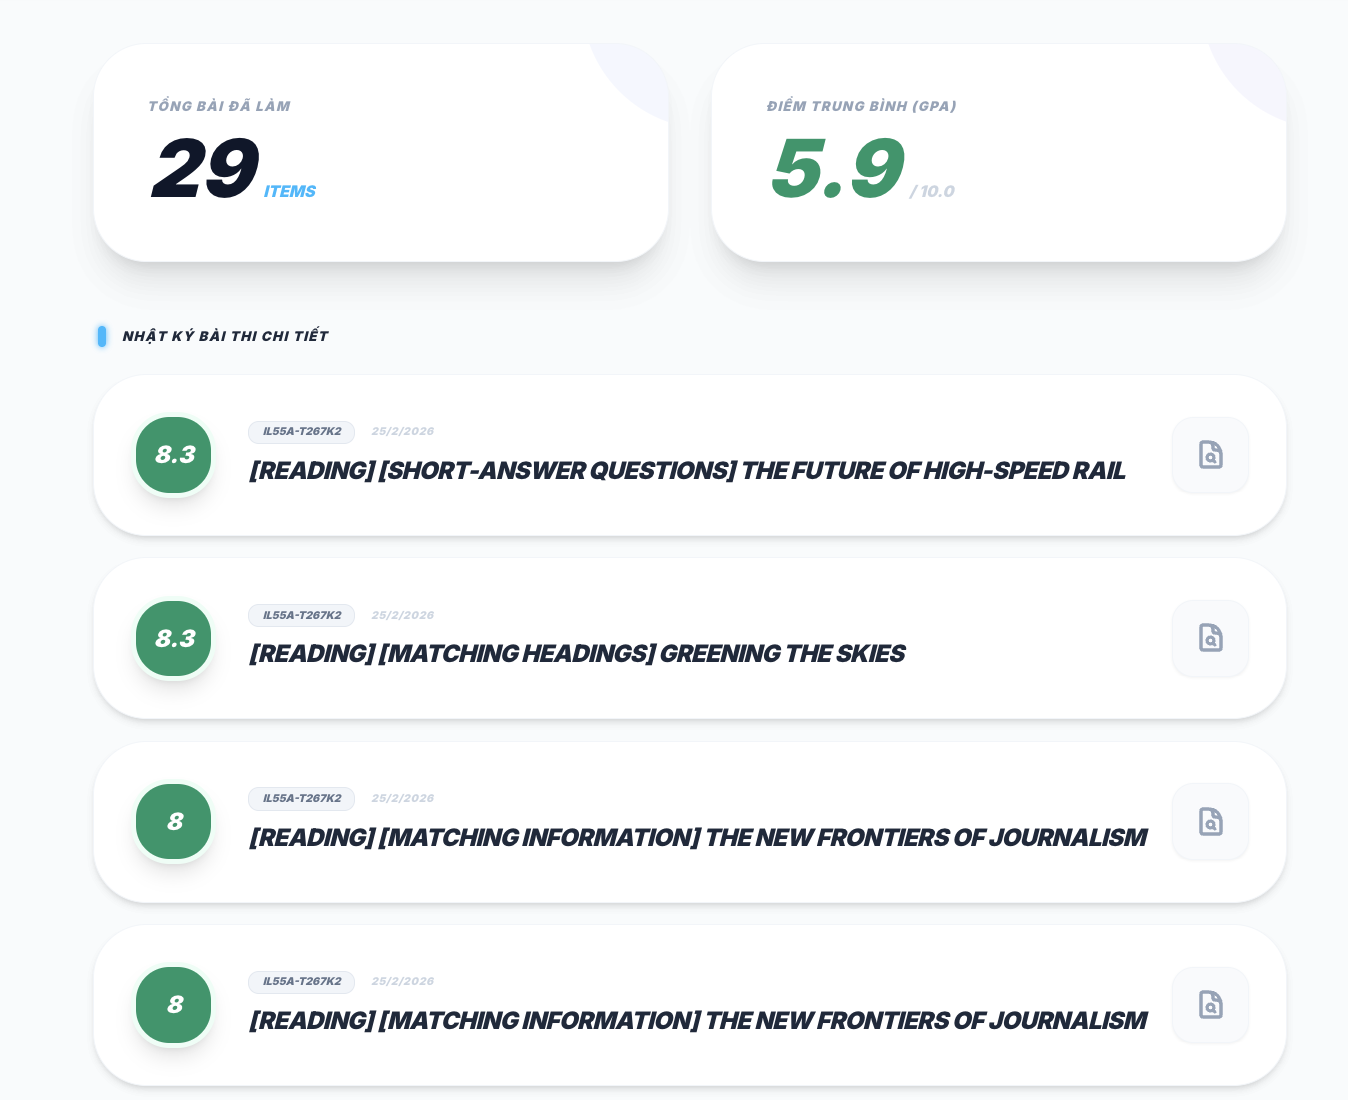Image resolution: width=1348 pixels, height=1100 pixels.
Task: Click review icon of first Journalism entry
Action: click(x=1210, y=821)
